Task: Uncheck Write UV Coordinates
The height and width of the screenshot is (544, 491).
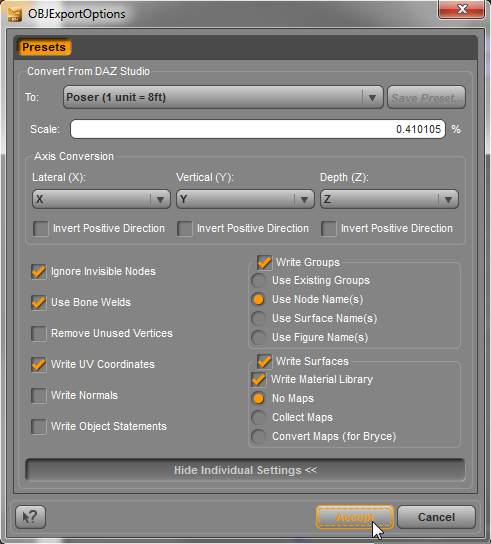Action: click(x=39, y=365)
